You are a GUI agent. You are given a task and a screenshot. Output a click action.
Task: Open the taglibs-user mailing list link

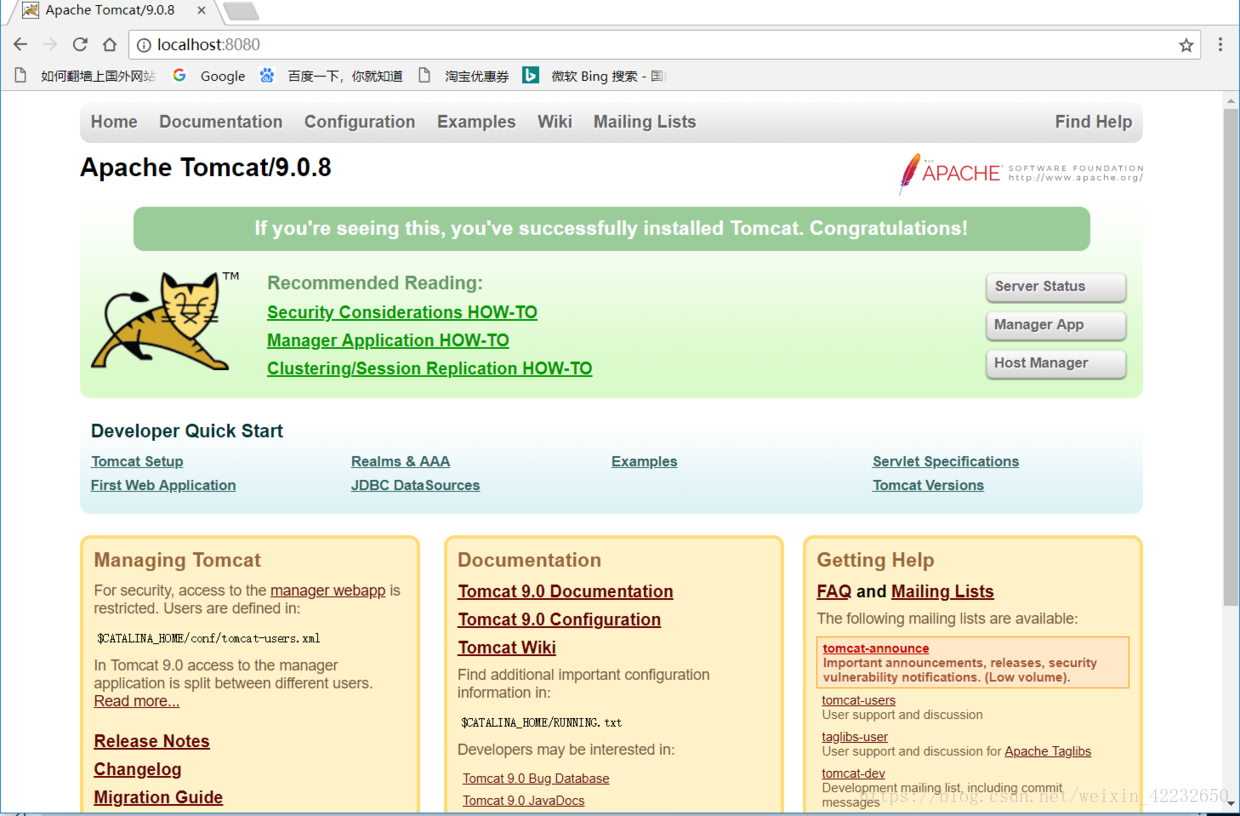click(x=855, y=737)
